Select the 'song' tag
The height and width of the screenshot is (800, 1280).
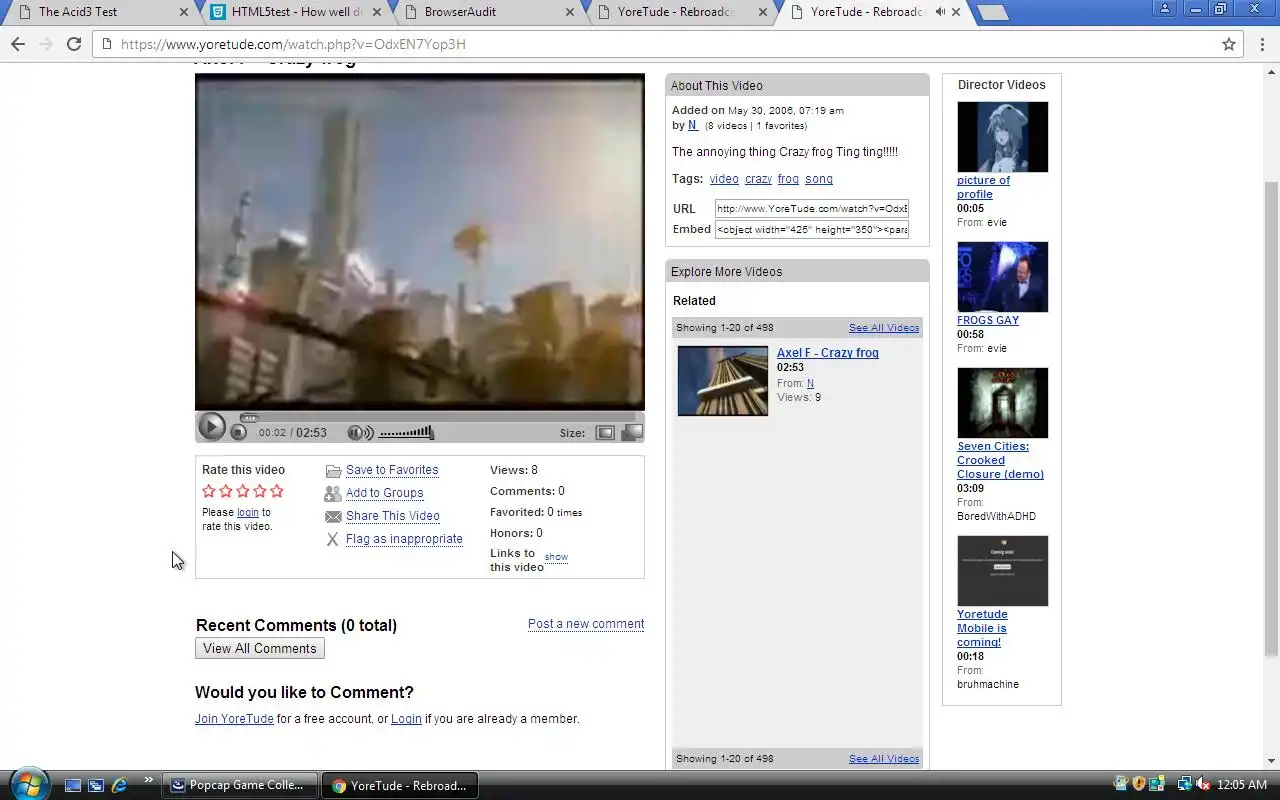(x=819, y=179)
